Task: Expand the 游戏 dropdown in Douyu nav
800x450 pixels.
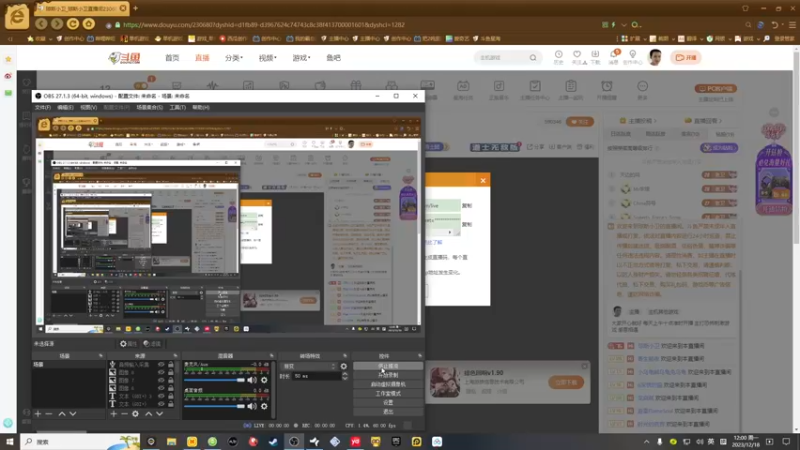Action: click(301, 58)
